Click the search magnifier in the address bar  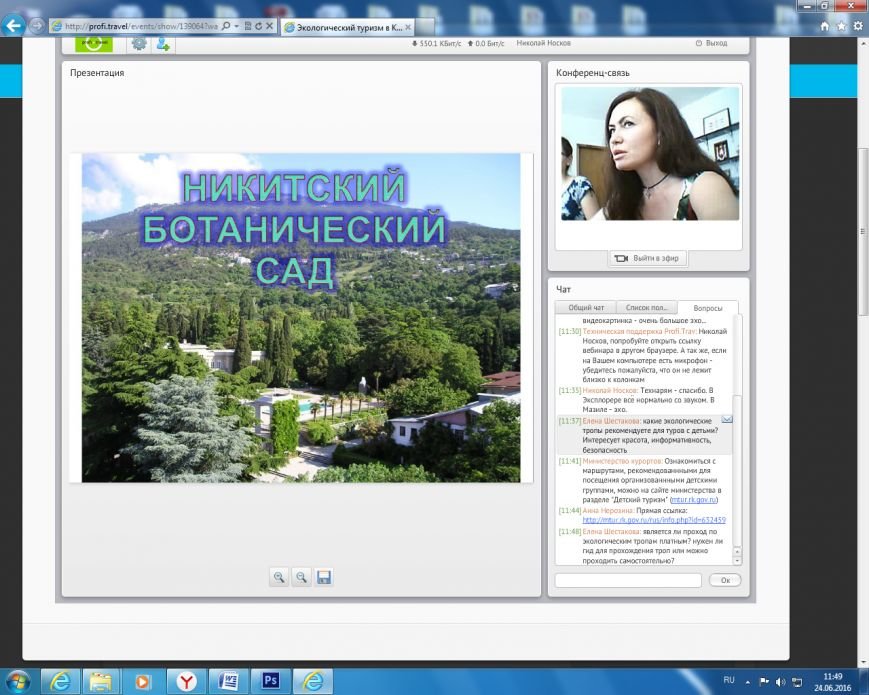click(x=226, y=26)
